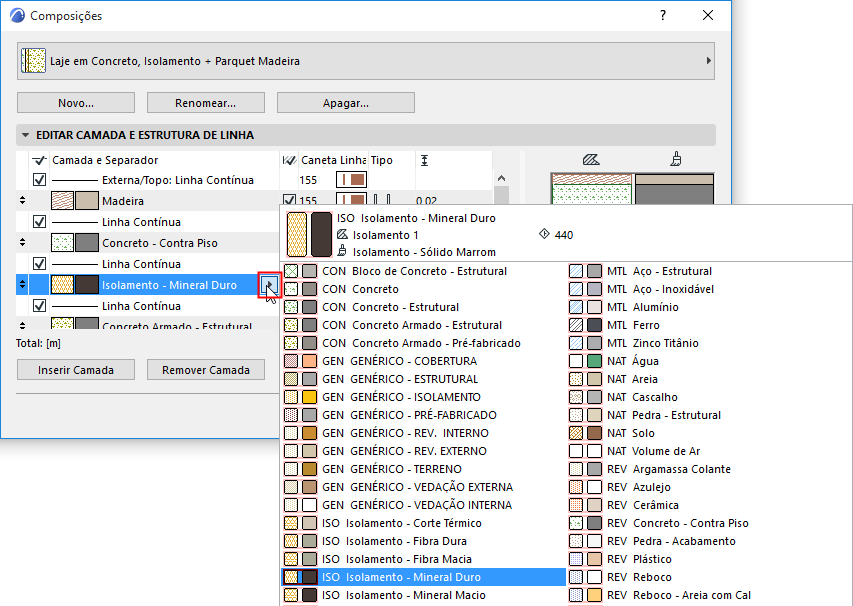Click the GEN GENÉRICO - TERRENO surface color icon

[310, 469]
